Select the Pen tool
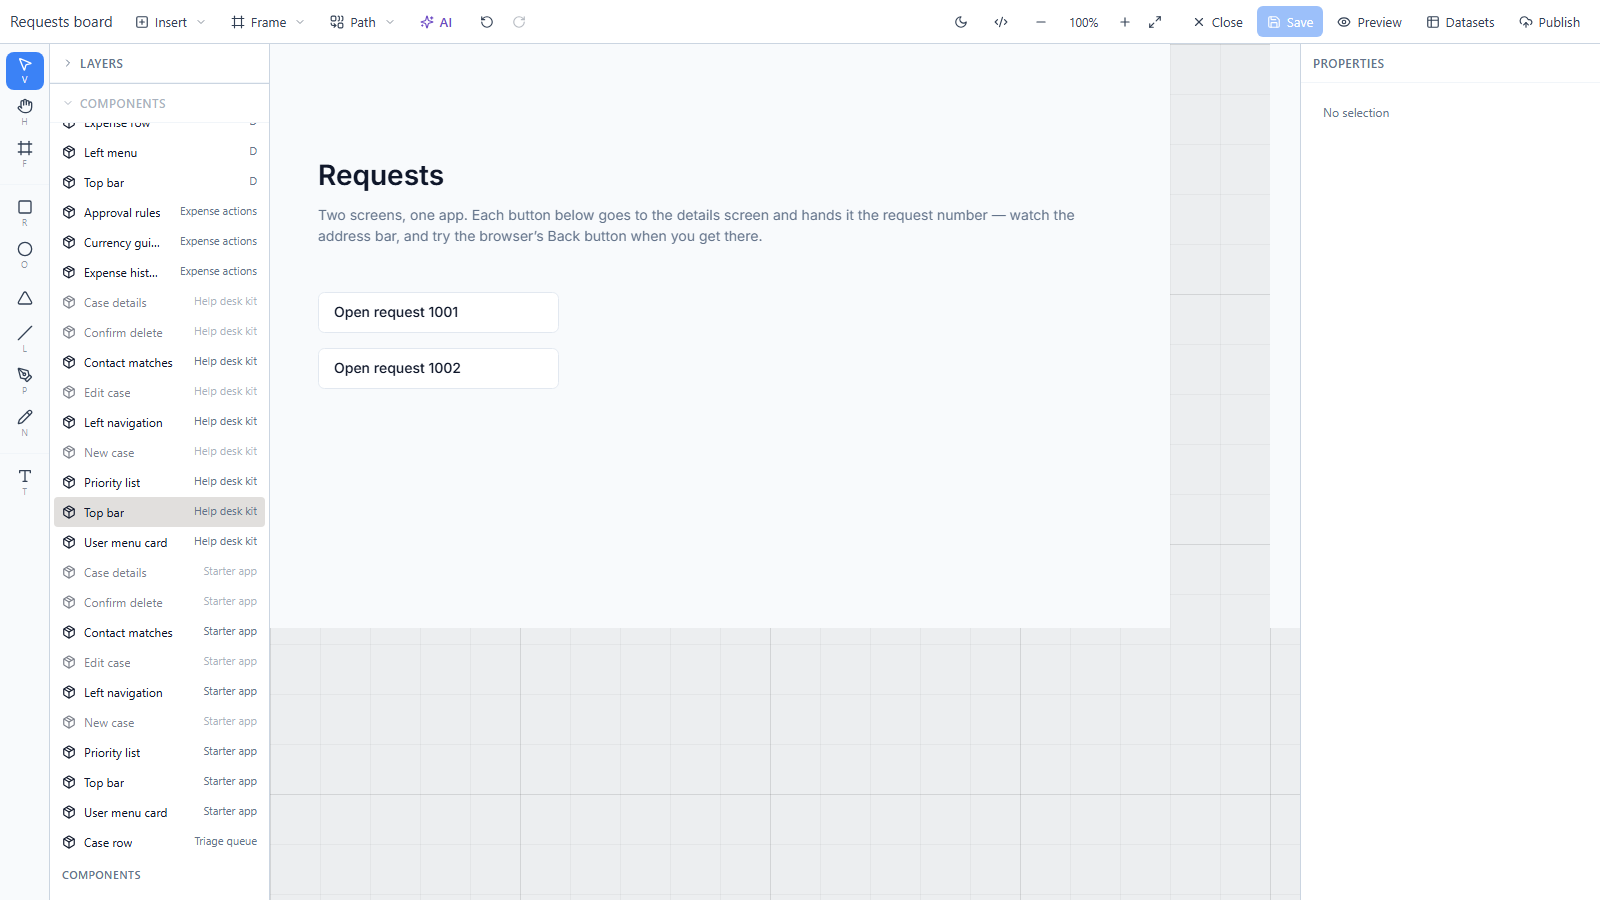The height and width of the screenshot is (900, 1600). (x=25, y=380)
